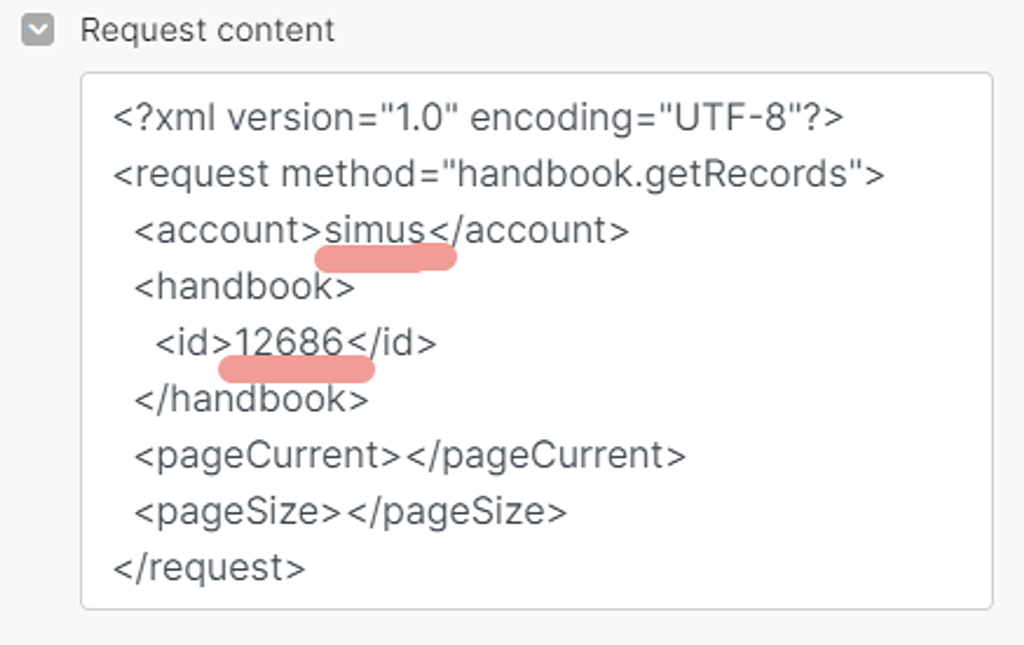This screenshot has height=645, width=1024.
Task: Click the opening account tag
Action: [229, 230]
